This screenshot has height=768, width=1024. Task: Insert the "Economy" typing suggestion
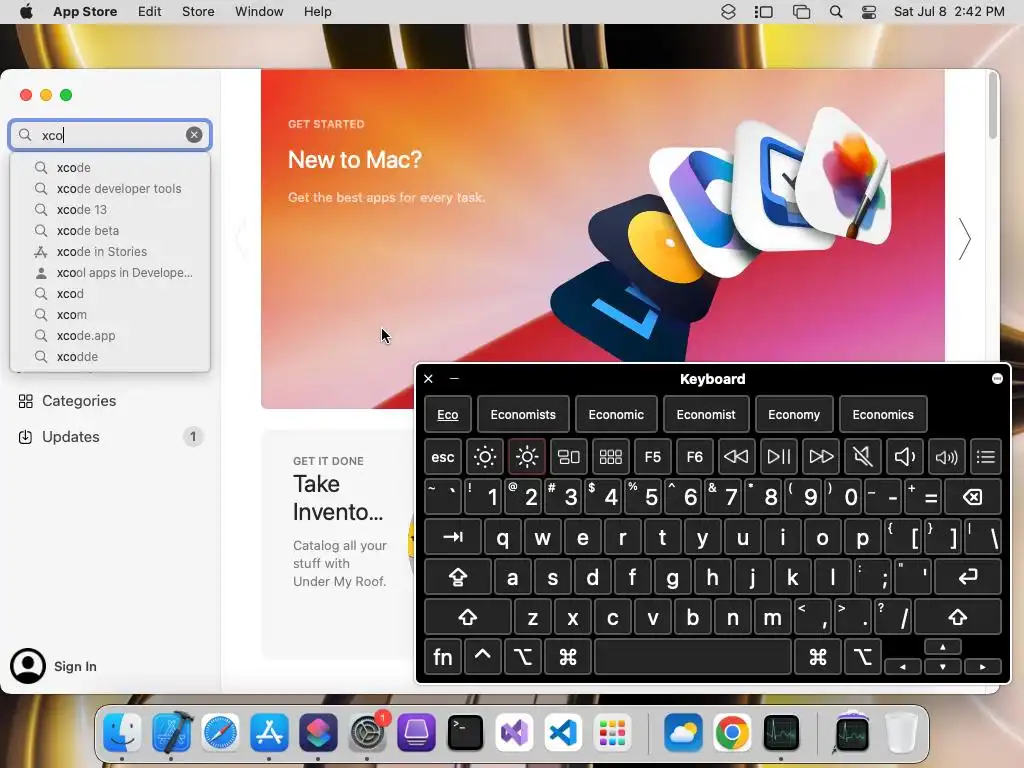pos(793,415)
